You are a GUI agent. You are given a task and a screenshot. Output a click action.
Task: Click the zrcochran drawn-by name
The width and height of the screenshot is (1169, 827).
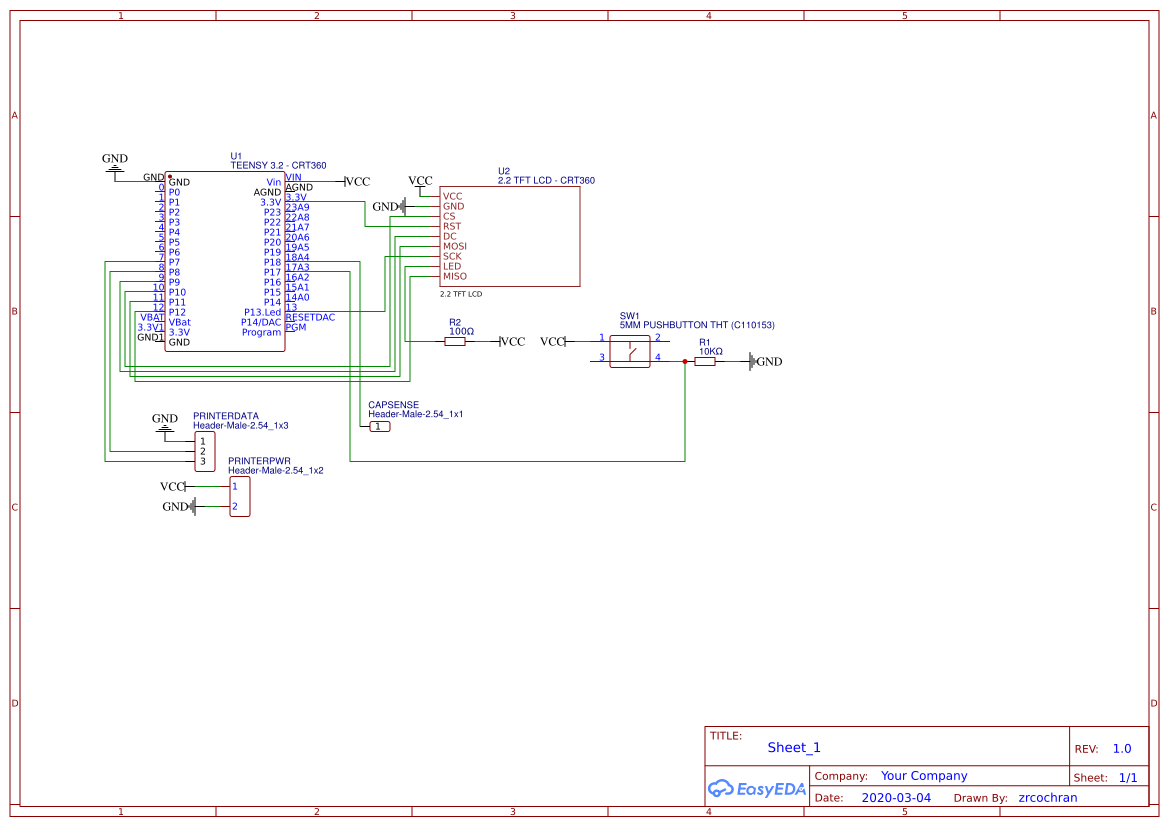[1047, 798]
